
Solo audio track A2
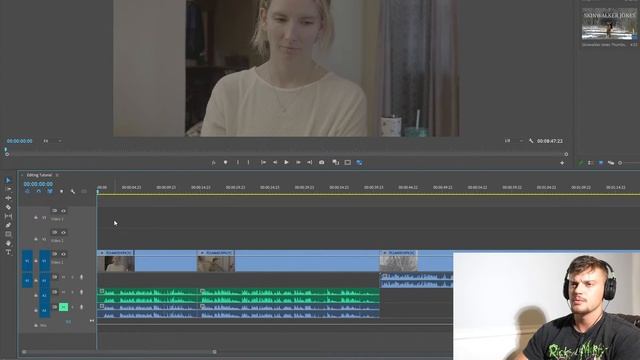coord(73,292)
